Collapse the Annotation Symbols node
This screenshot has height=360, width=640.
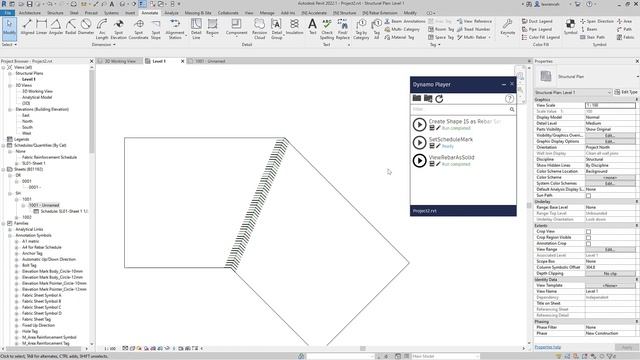pos(10,236)
